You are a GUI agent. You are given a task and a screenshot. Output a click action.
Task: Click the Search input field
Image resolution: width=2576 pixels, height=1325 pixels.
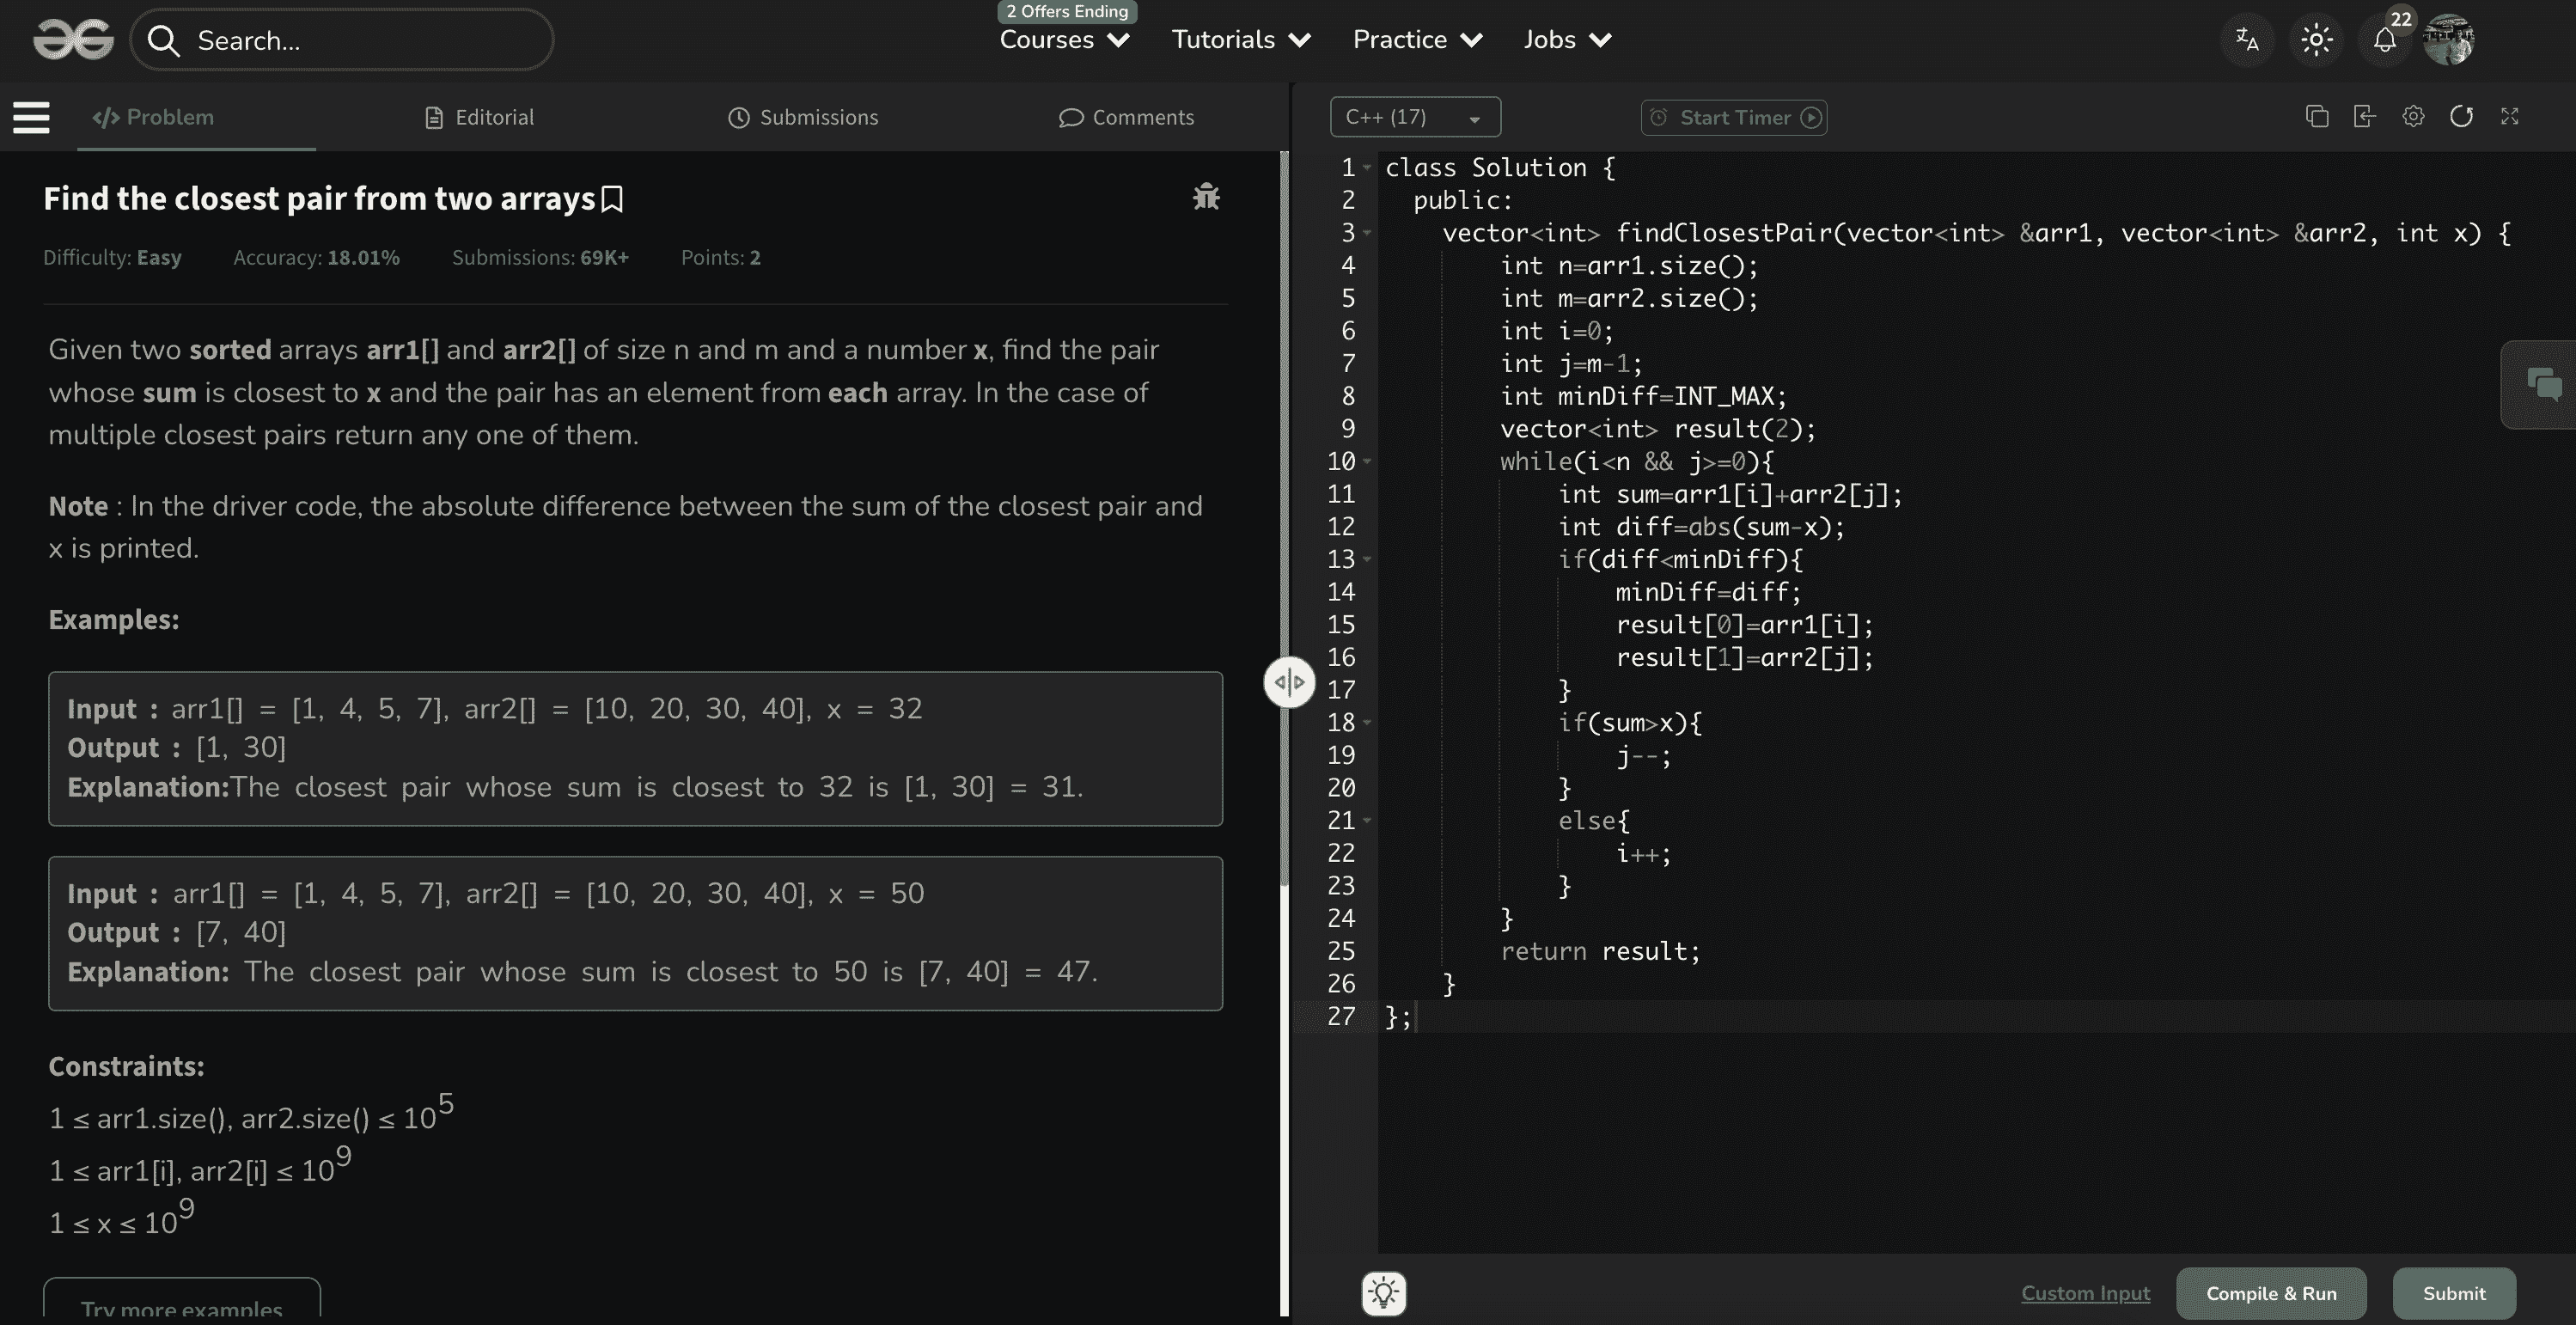[x=342, y=40]
